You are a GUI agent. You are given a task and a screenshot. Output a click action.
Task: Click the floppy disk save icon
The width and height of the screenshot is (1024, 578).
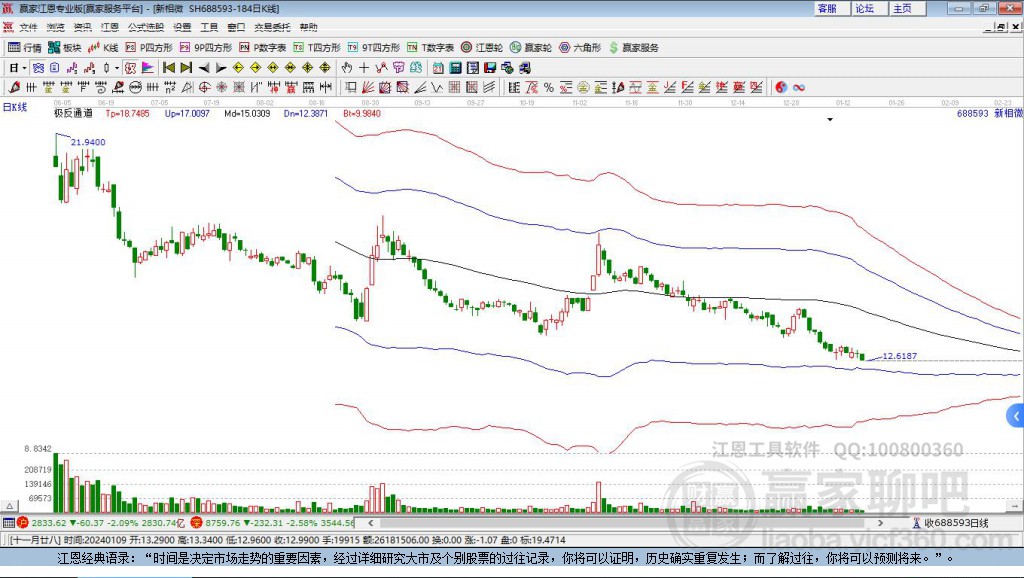pyautogui.click(x=490, y=67)
